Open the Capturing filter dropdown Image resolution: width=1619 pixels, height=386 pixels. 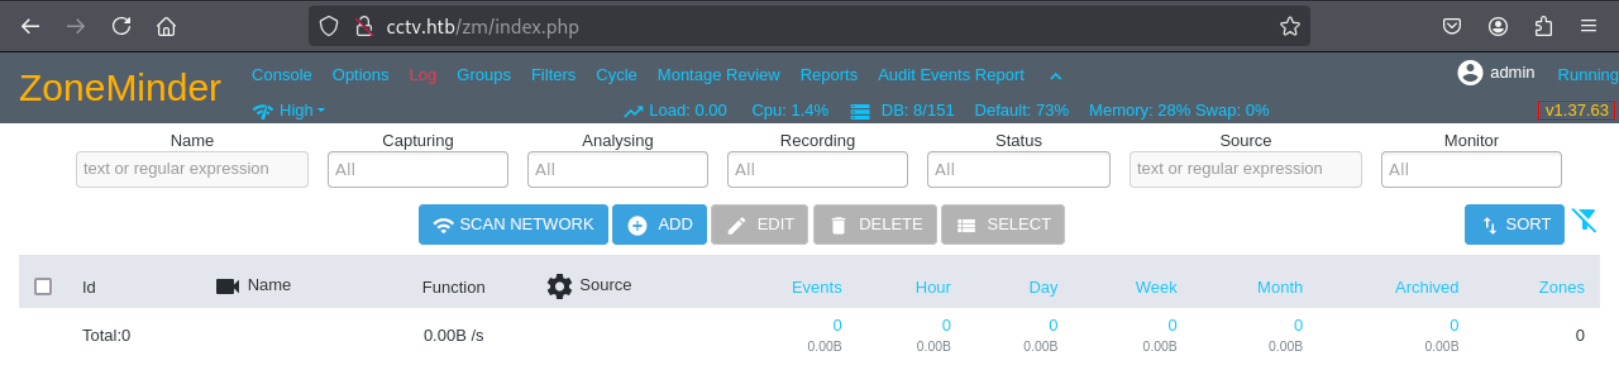tap(418, 169)
